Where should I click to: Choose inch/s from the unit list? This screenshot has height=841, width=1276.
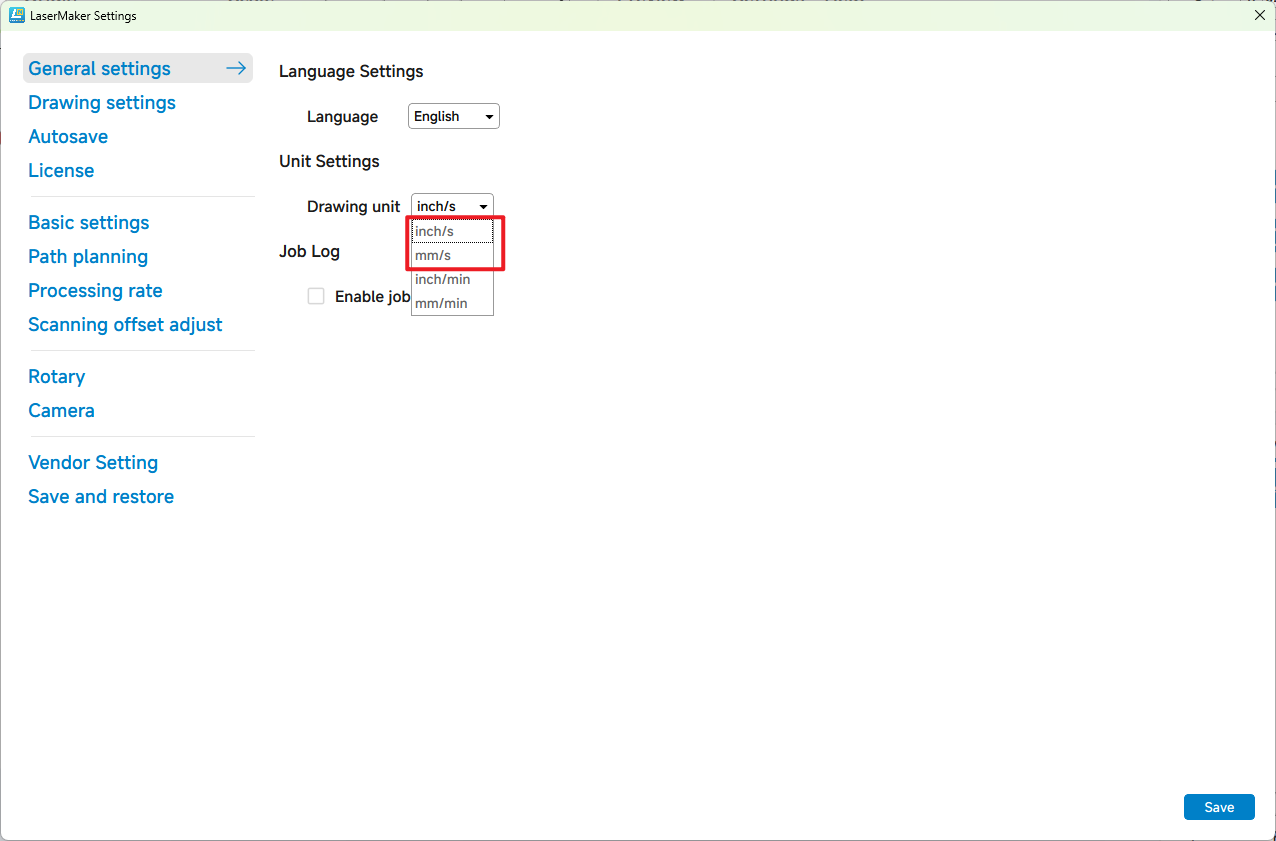[x=452, y=231]
